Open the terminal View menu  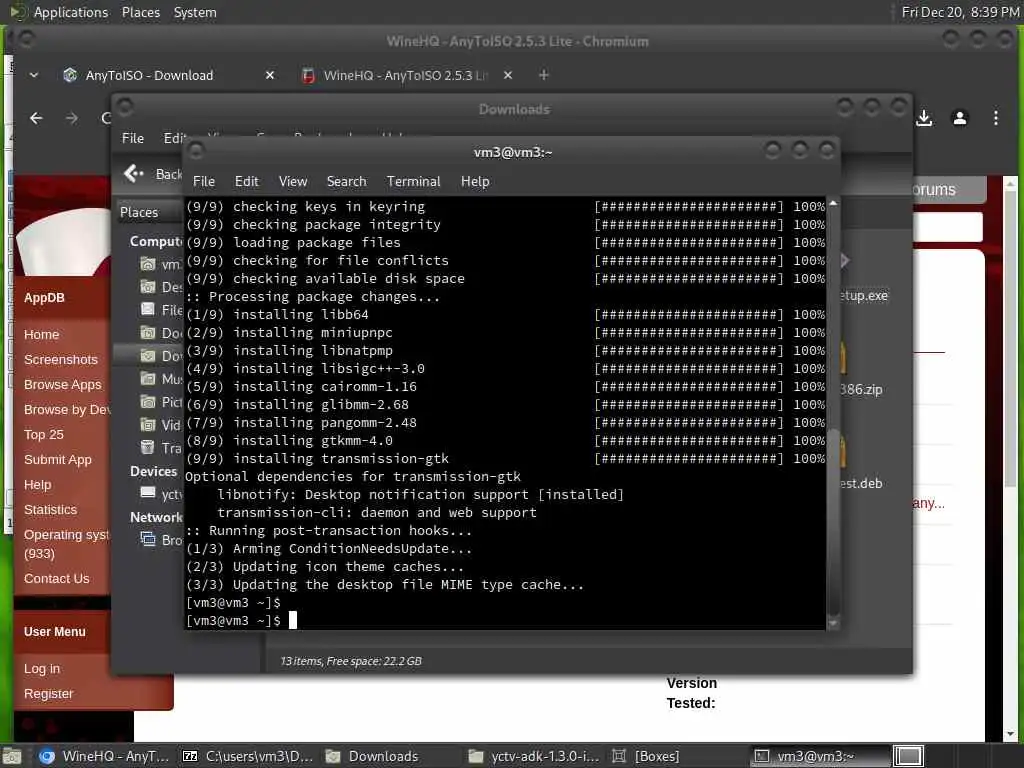293,182
